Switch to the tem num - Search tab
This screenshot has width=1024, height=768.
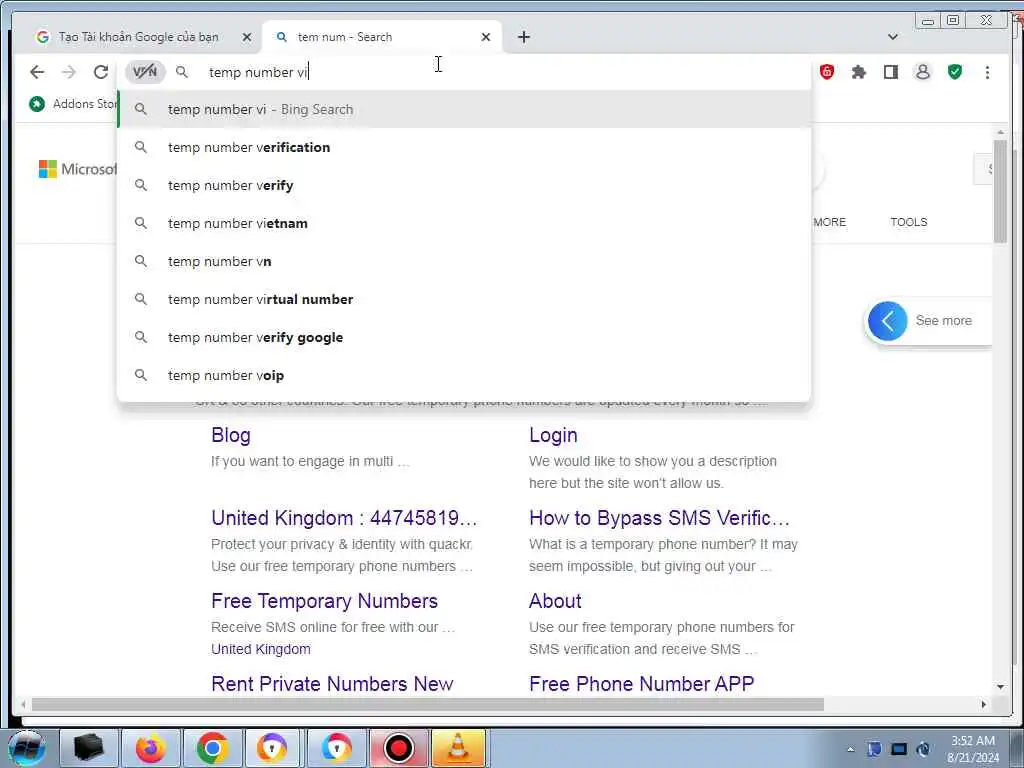[382, 37]
